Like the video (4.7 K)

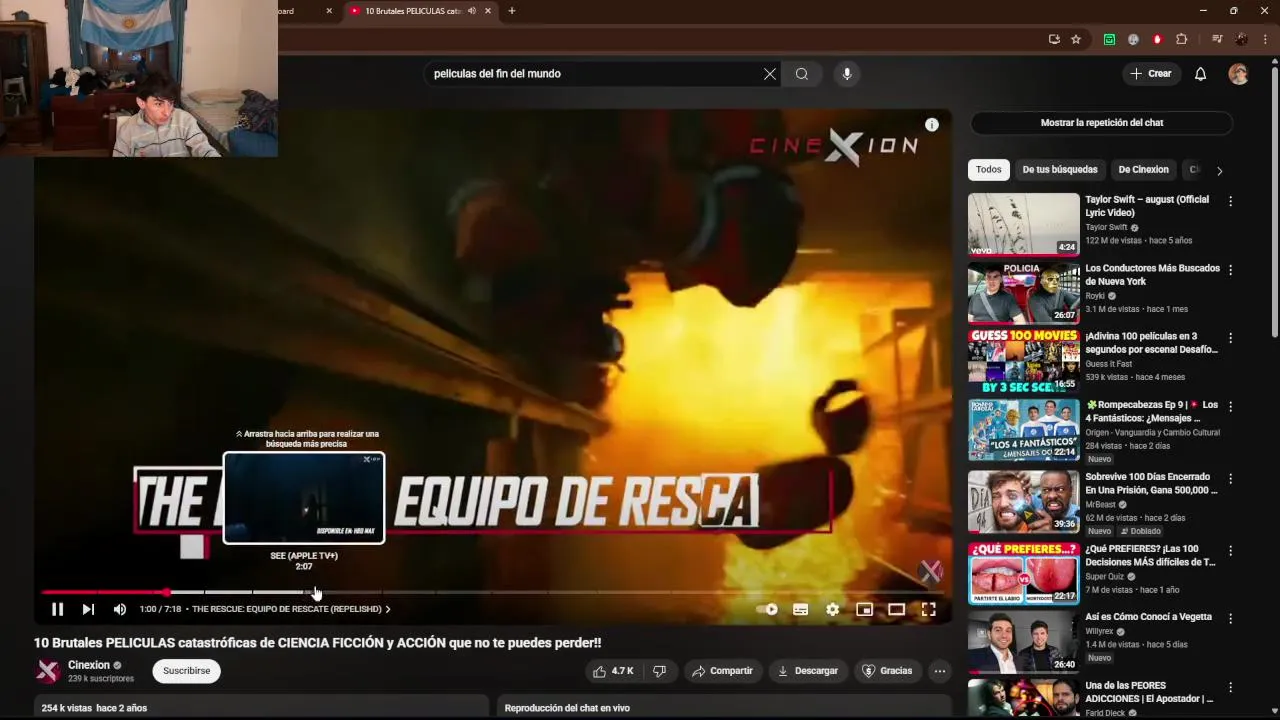[614, 671]
